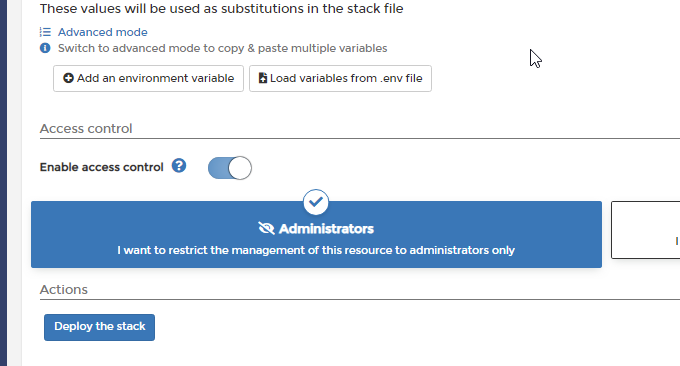Click the 'Switch to advanced mode' hint text
The height and width of the screenshot is (366, 680).
click(222, 48)
